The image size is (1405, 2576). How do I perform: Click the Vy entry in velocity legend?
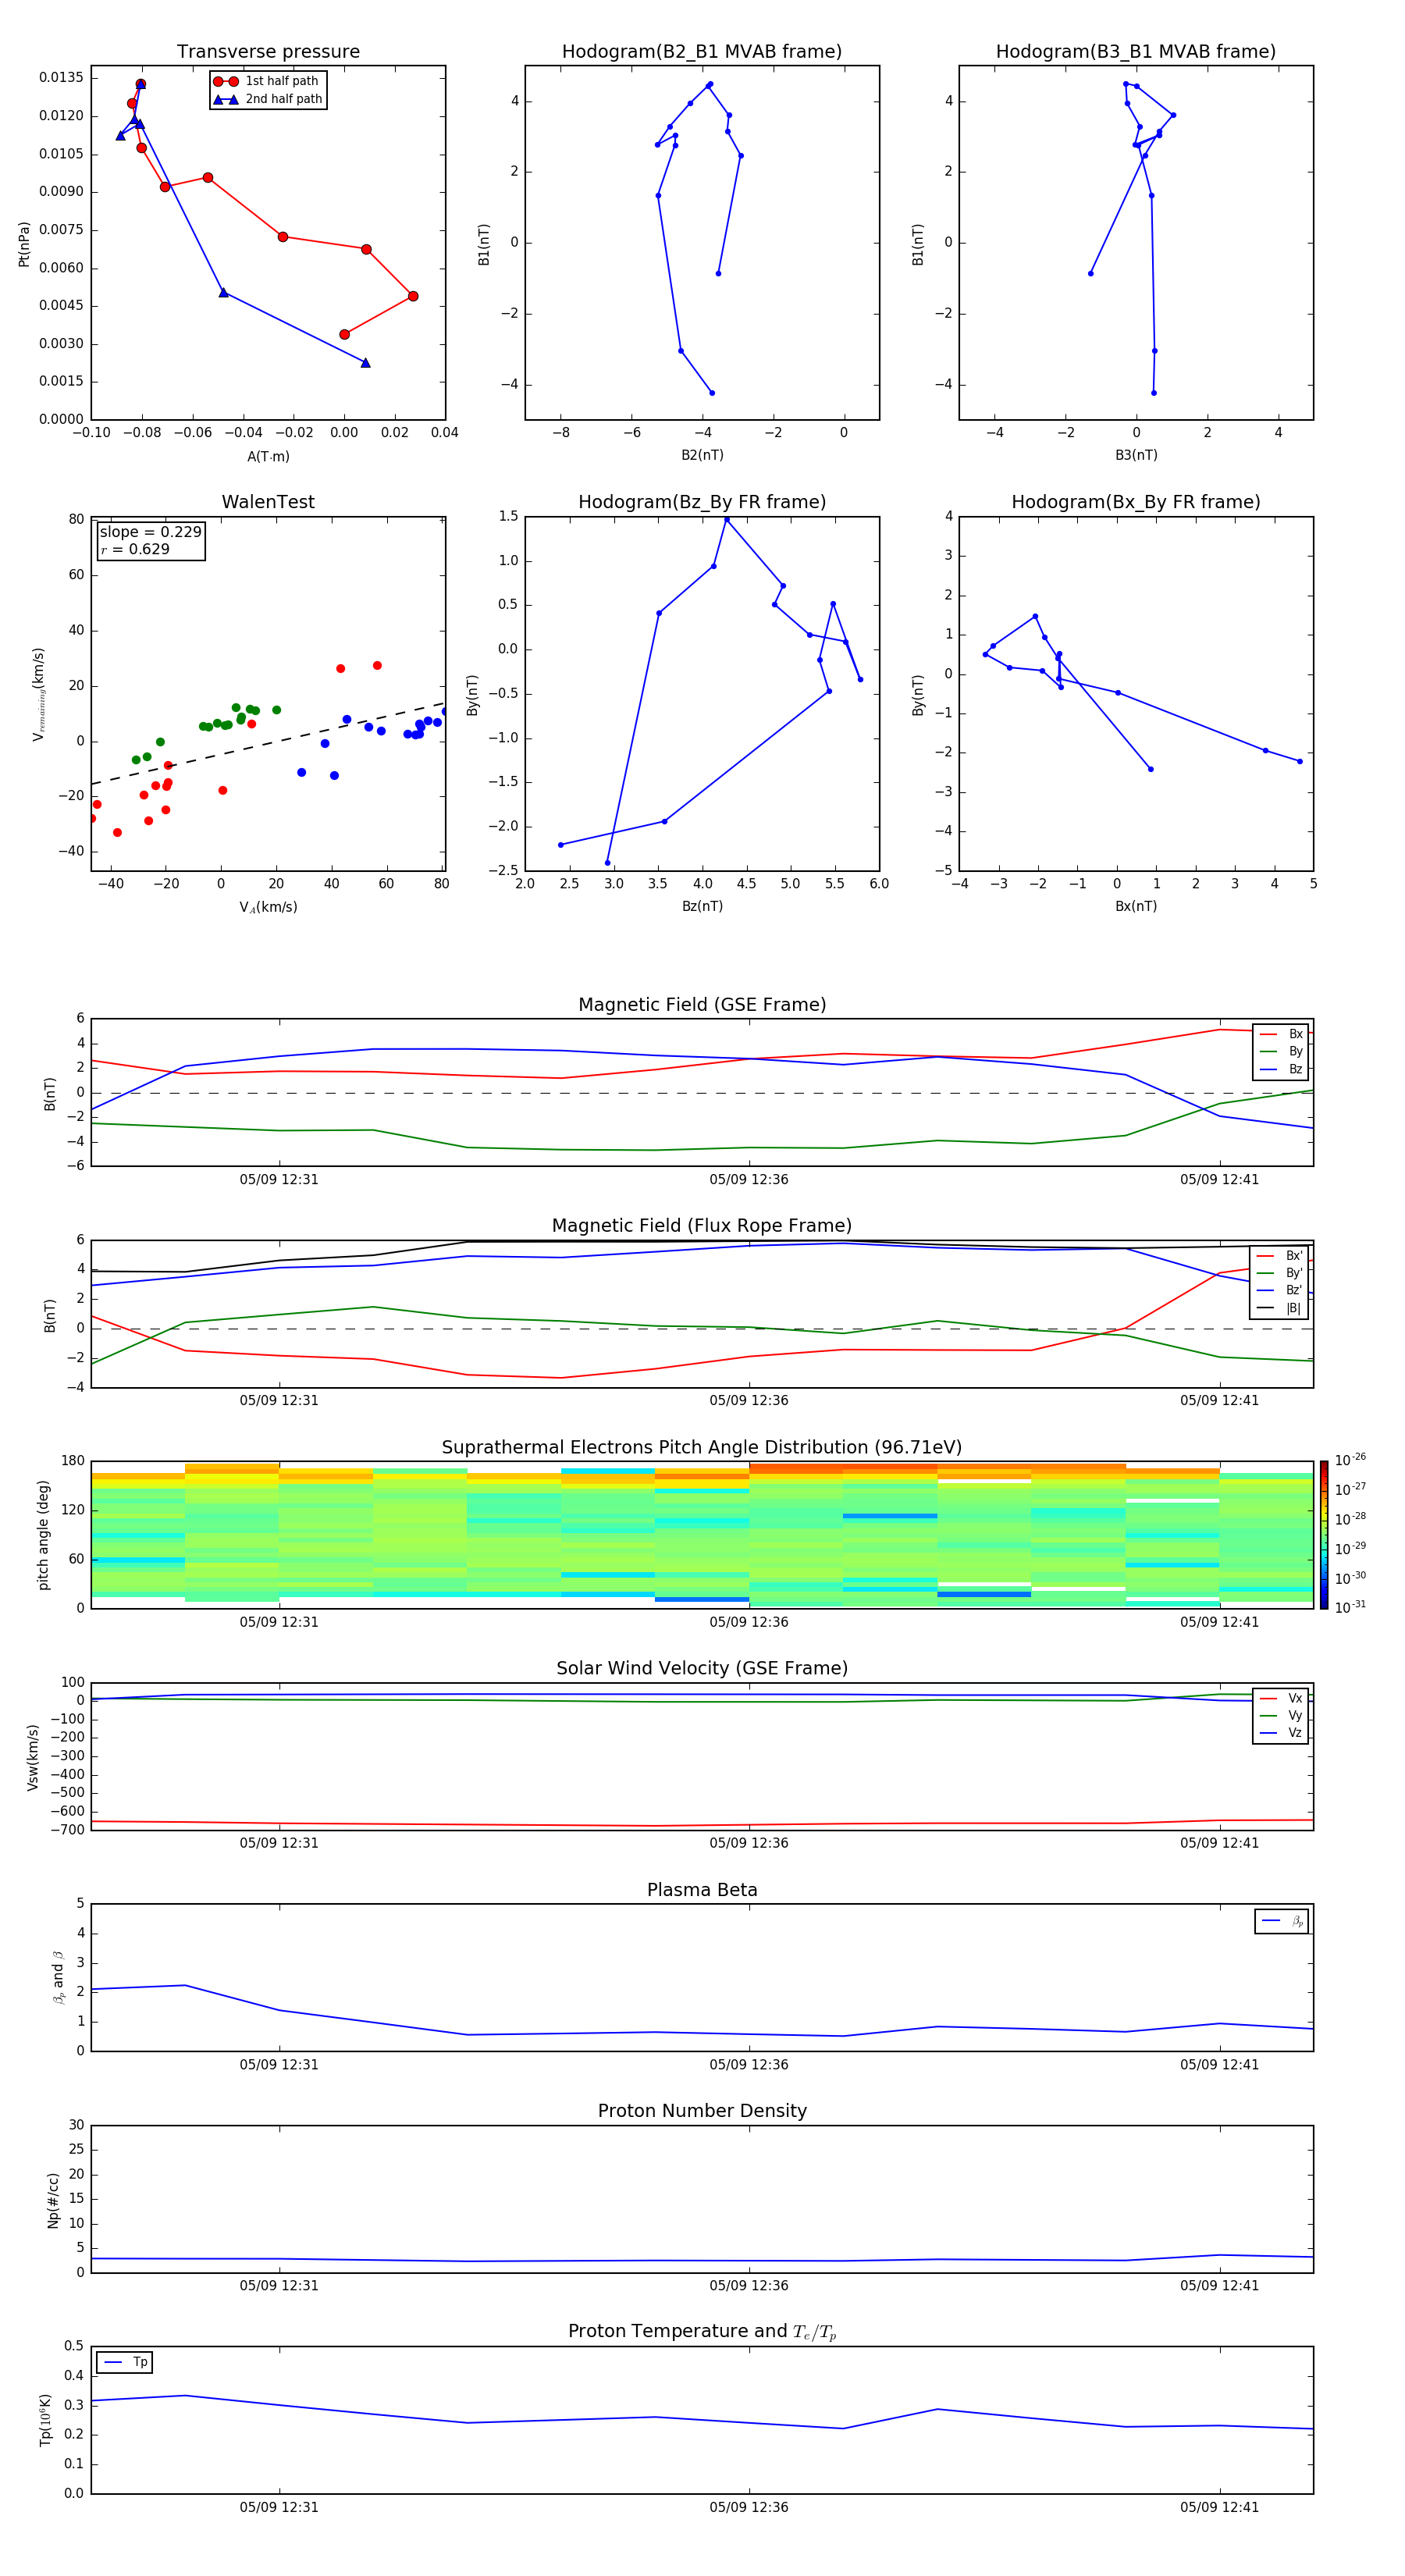pos(1281,1716)
